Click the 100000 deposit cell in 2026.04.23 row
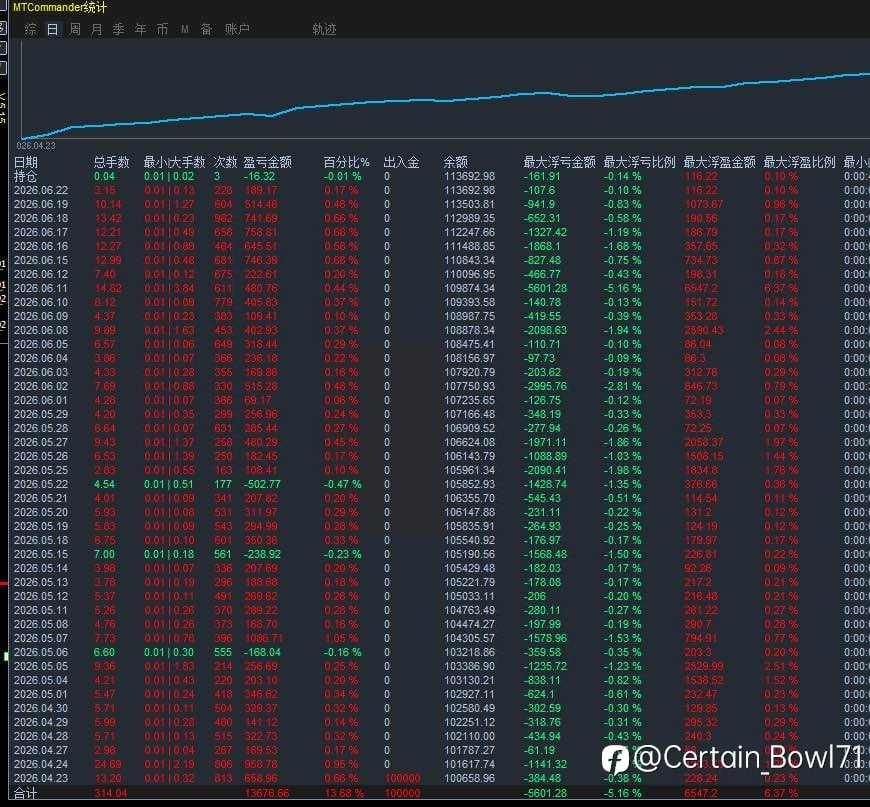Image resolution: width=870 pixels, height=807 pixels. click(402, 778)
